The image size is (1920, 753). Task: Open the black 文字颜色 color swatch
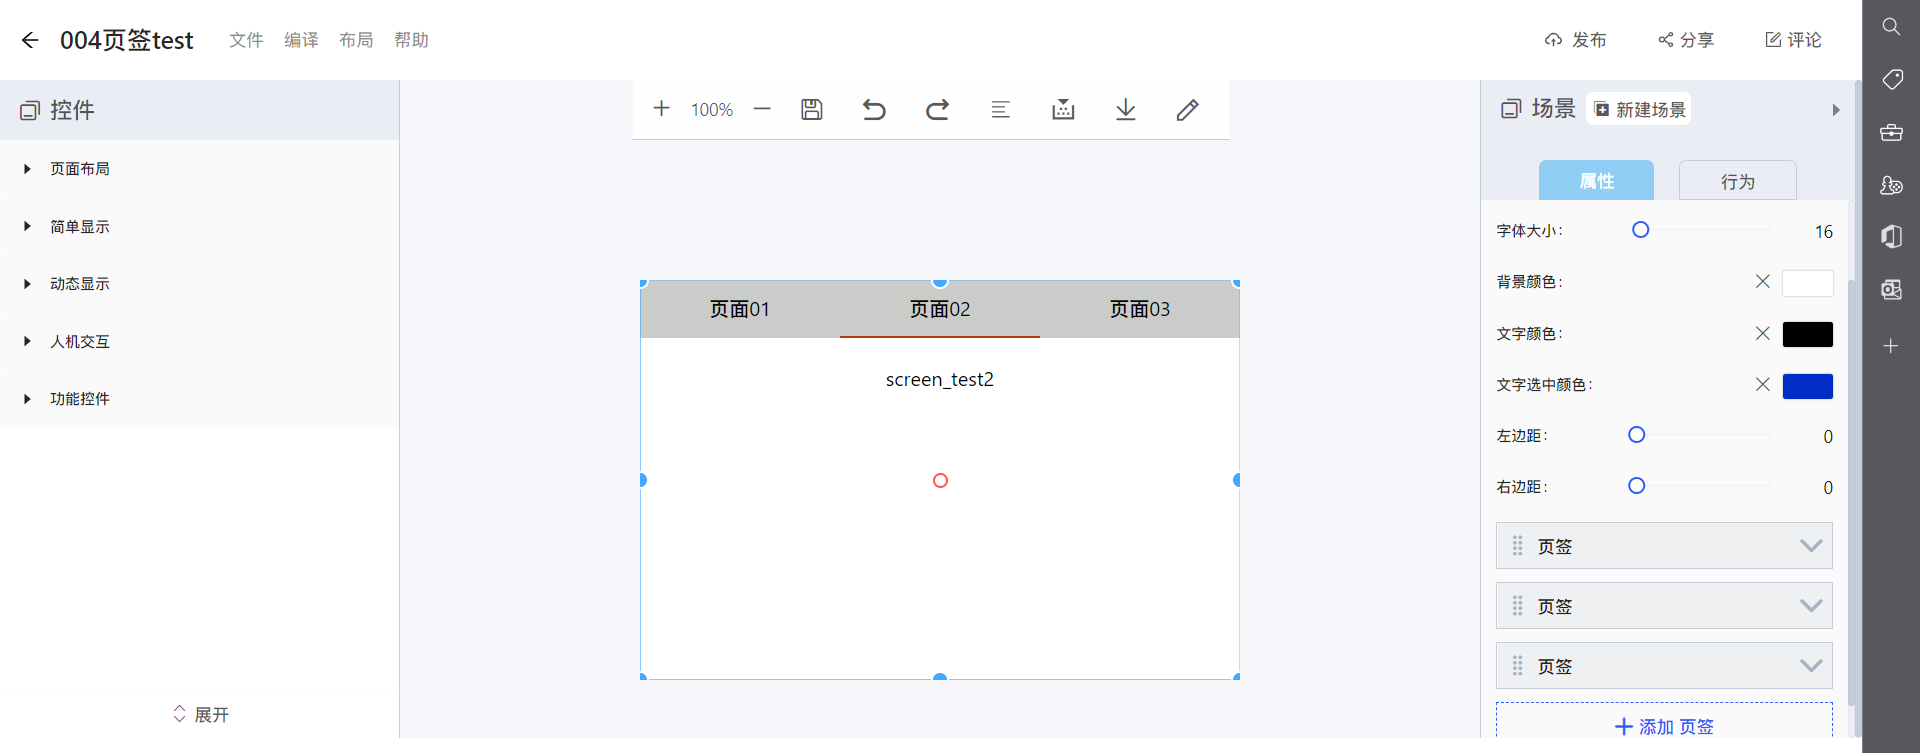click(x=1808, y=334)
